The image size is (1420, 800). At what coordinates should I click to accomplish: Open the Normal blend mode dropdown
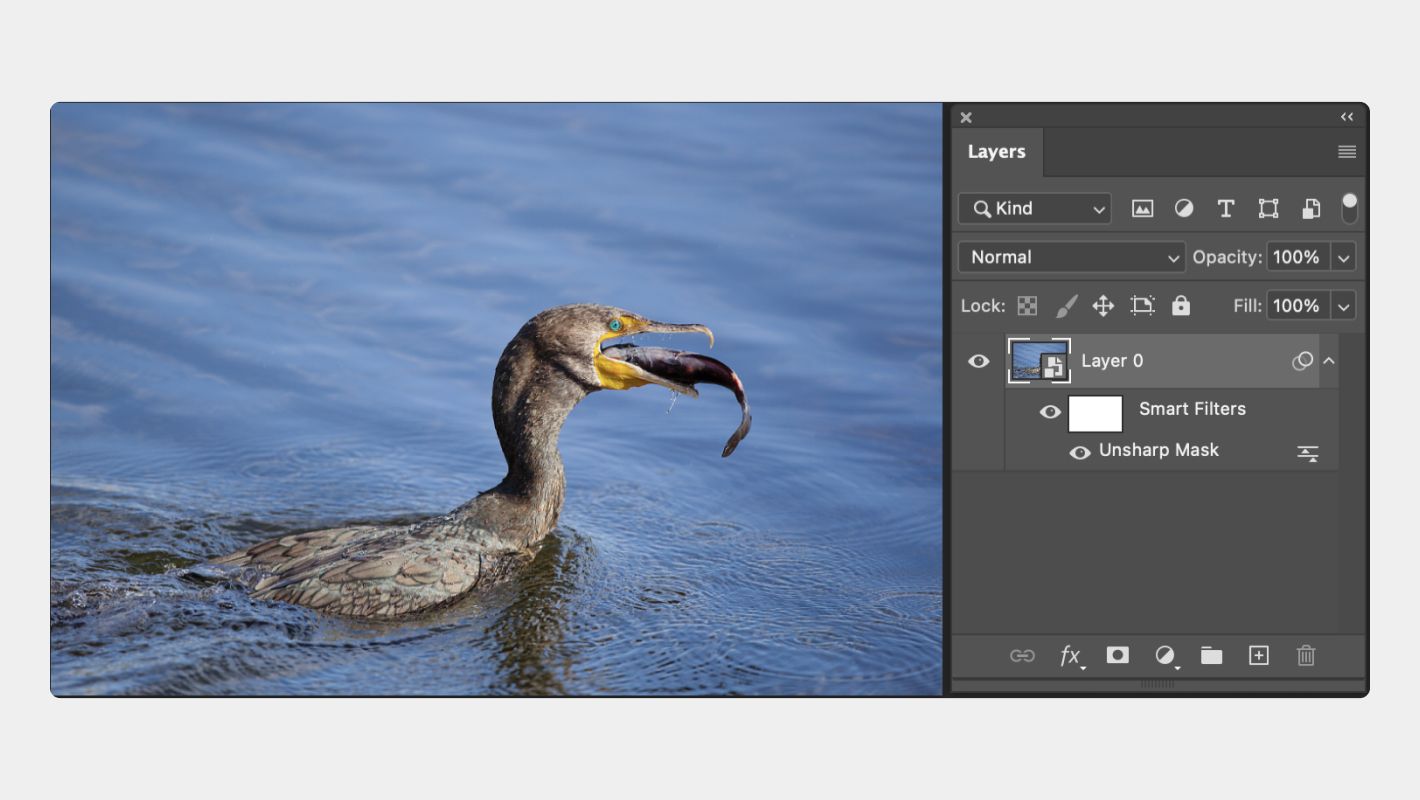pyautogui.click(x=1070, y=257)
